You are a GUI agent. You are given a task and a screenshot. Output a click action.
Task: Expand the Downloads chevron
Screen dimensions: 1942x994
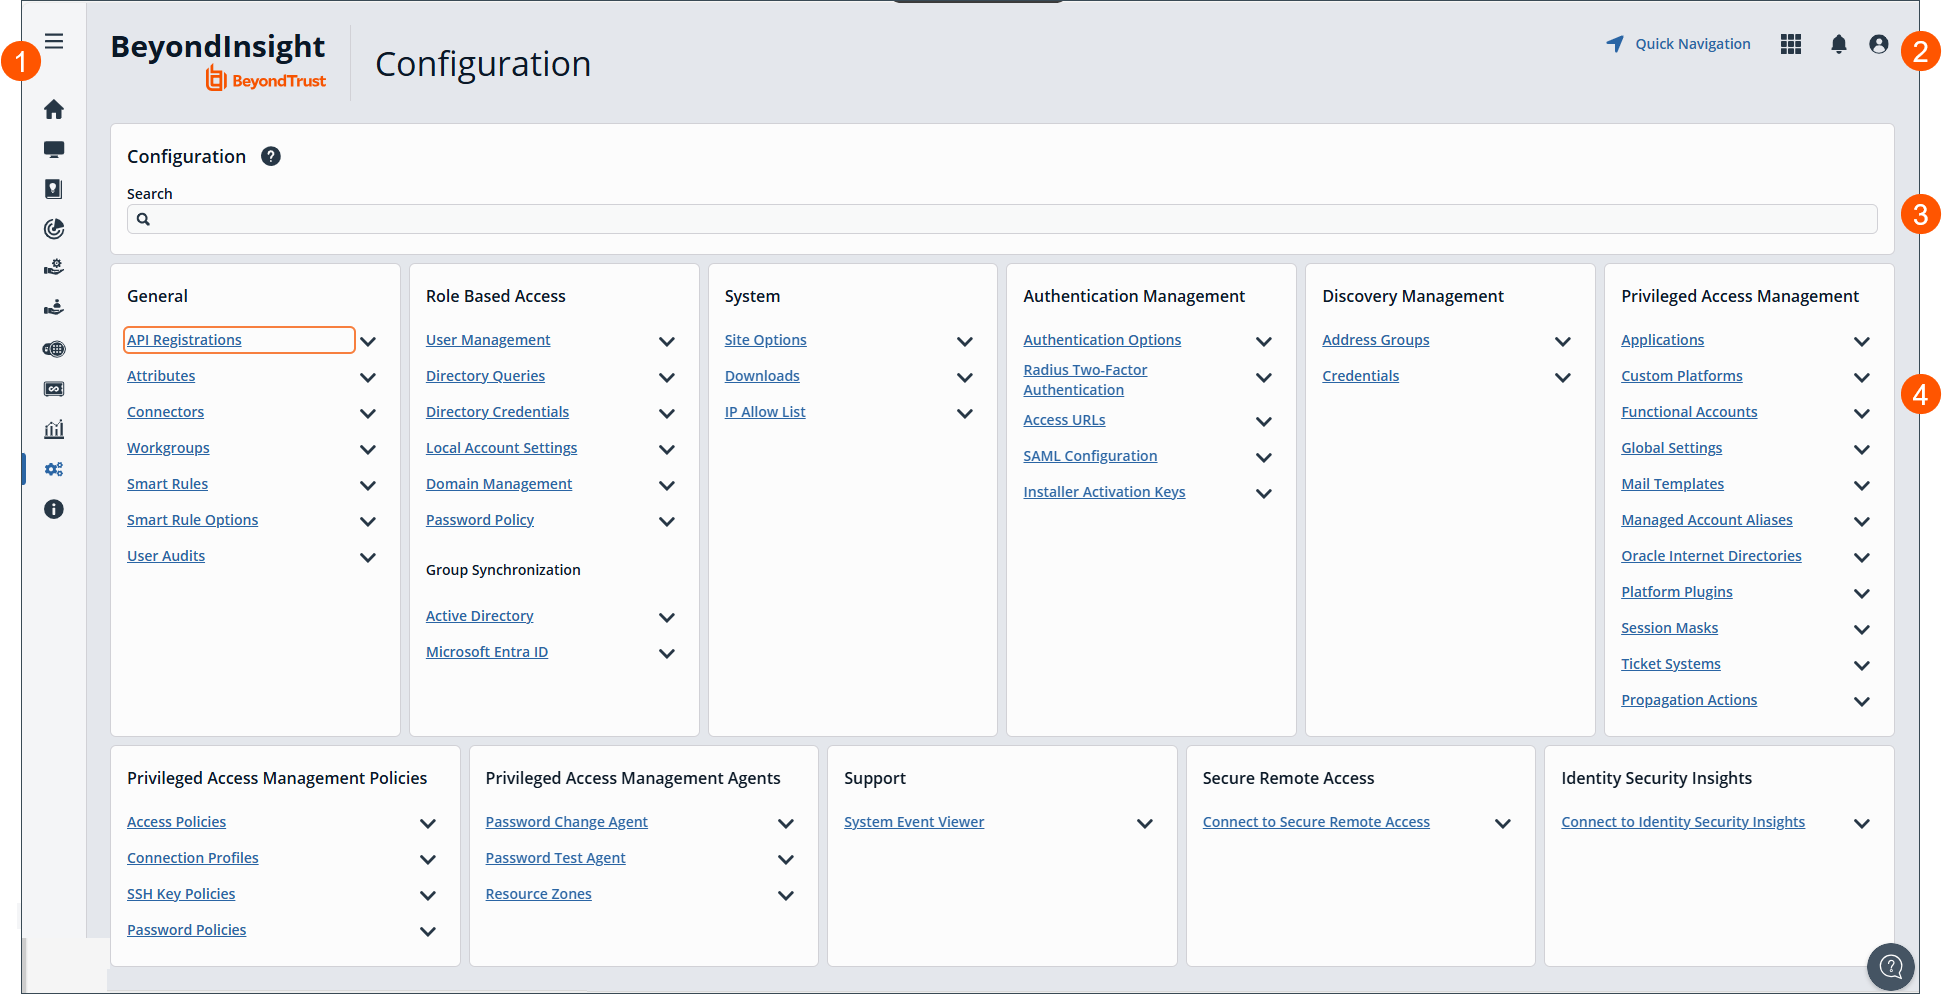[x=965, y=377]
